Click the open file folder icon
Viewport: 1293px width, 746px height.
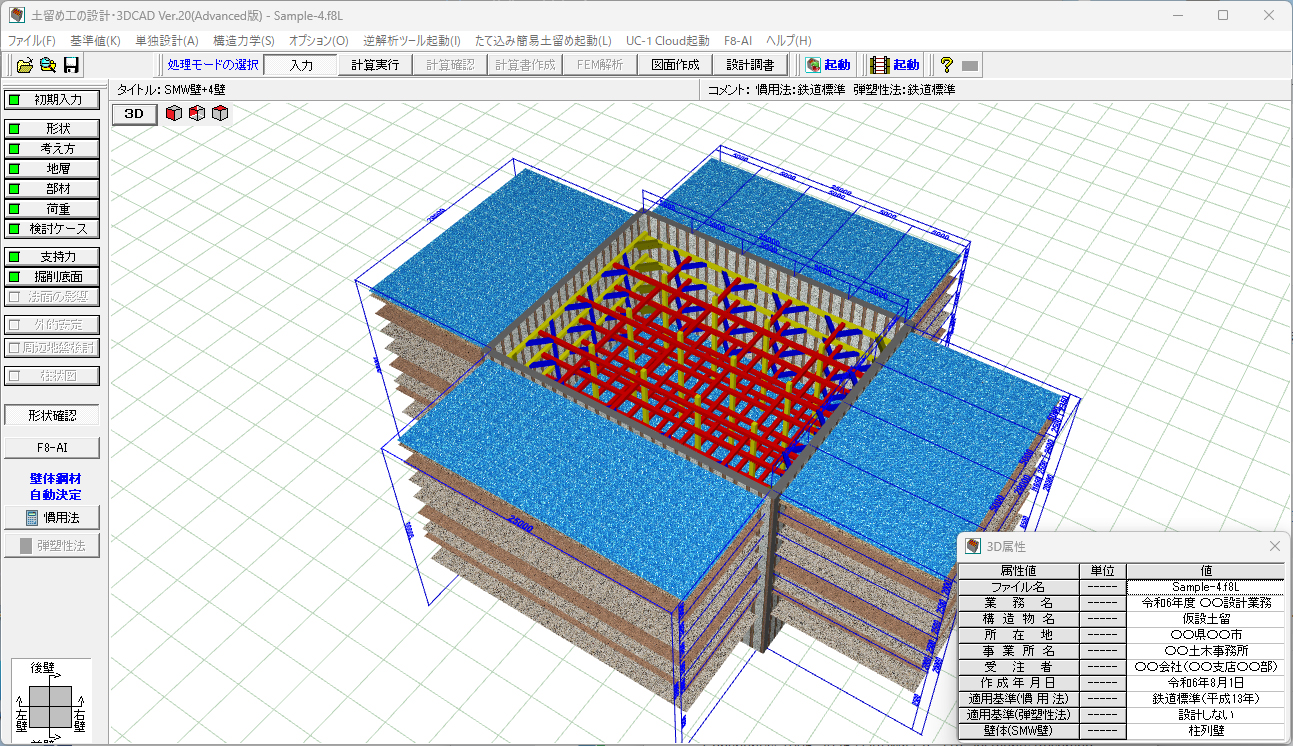[x=25, y=65]
